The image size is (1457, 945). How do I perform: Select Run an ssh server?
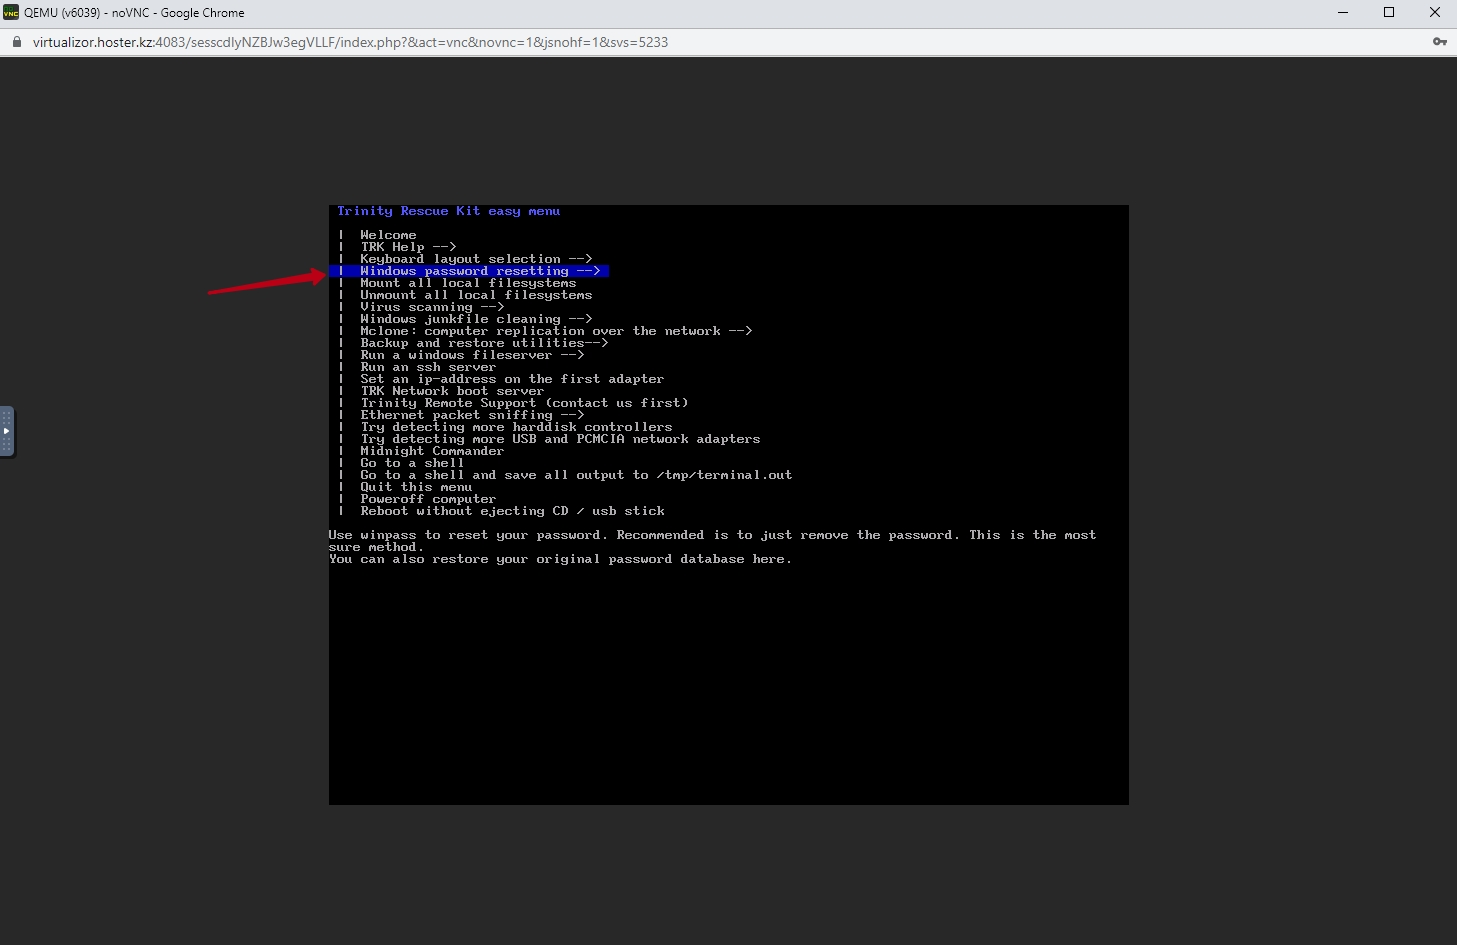point(428,367)
